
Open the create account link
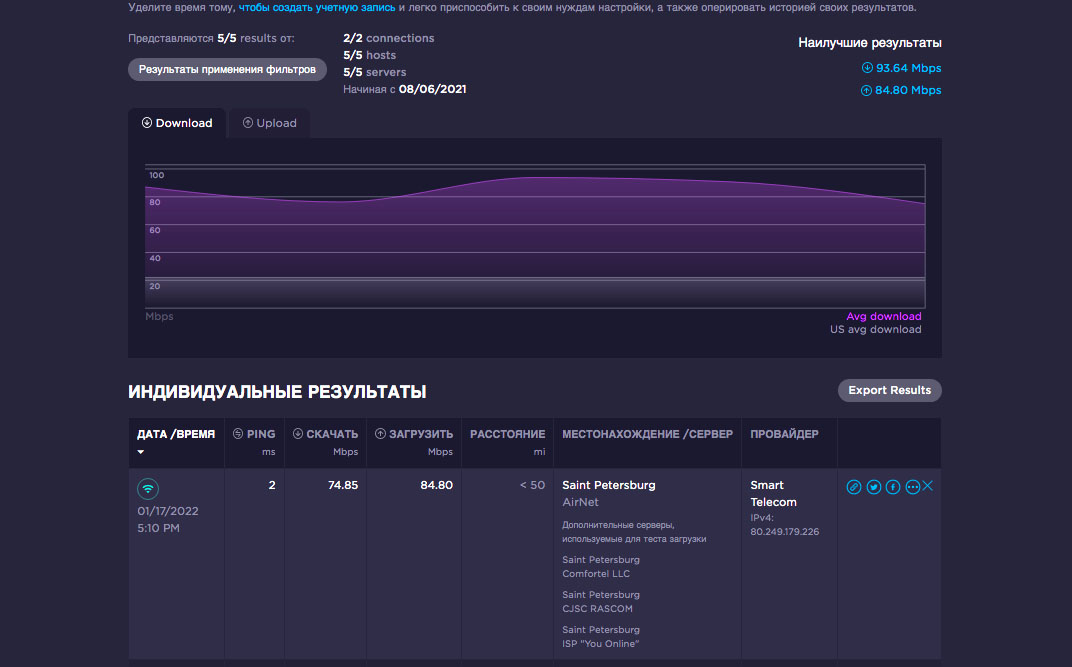point(317,8)
